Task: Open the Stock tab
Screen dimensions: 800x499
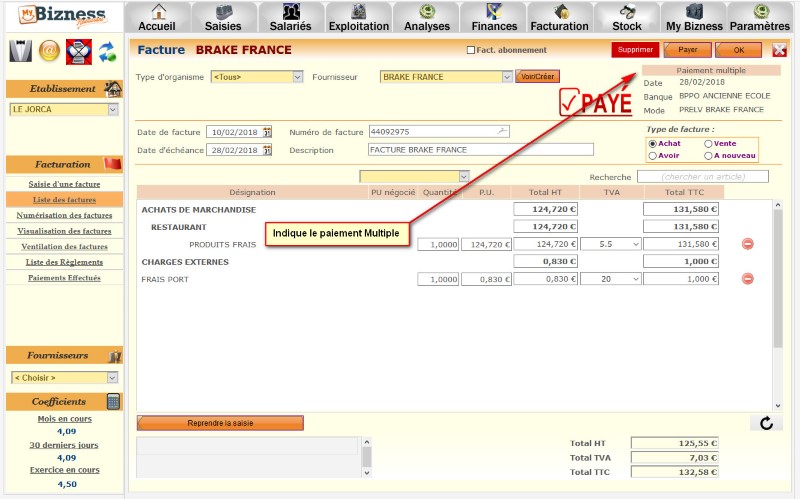Action: click(x=627, y=17)
